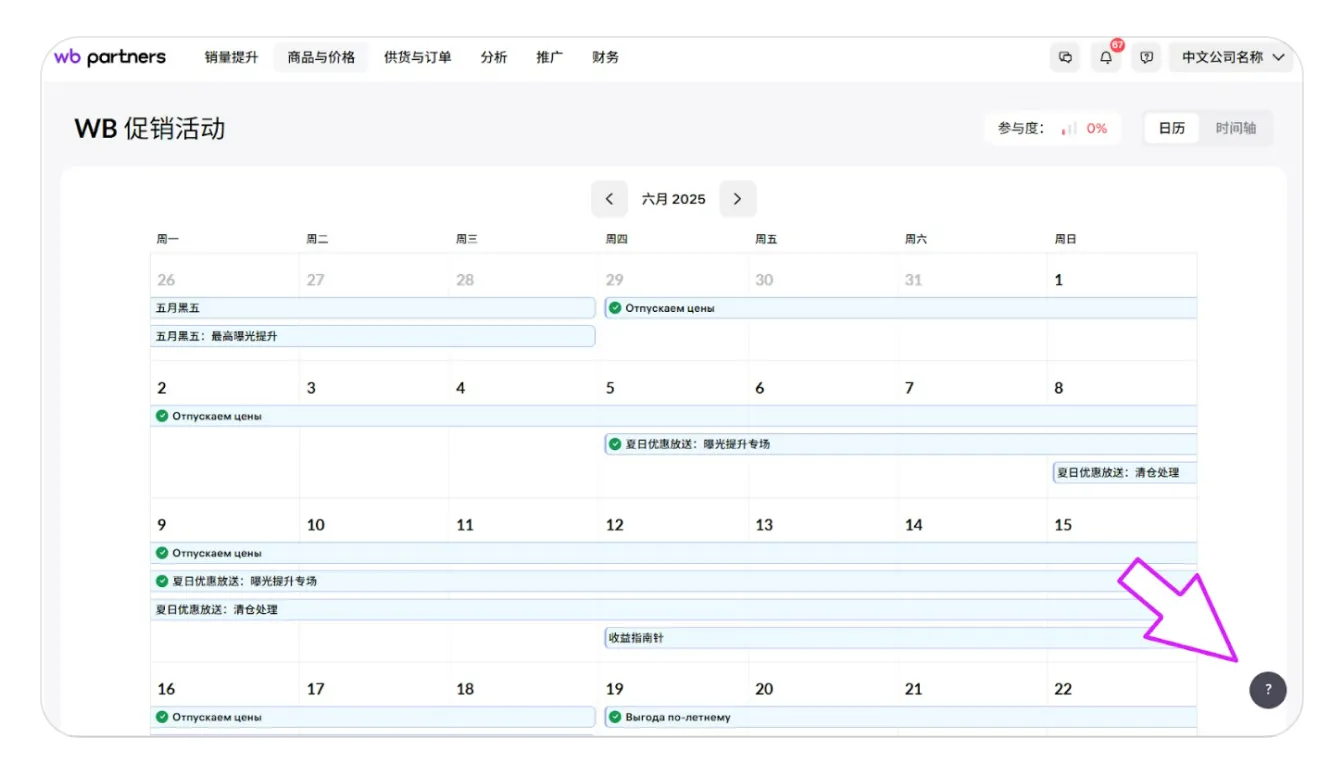
Task: Open the 供货与订单 menu item
Action: pos(417,58)
